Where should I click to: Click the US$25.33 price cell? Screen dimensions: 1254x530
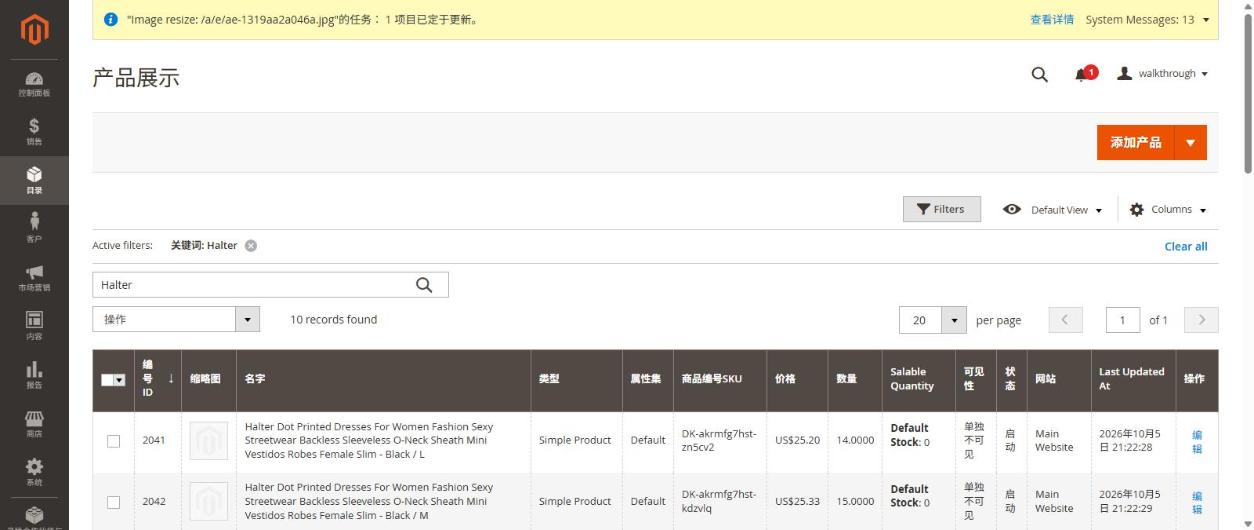coord(797,502)
